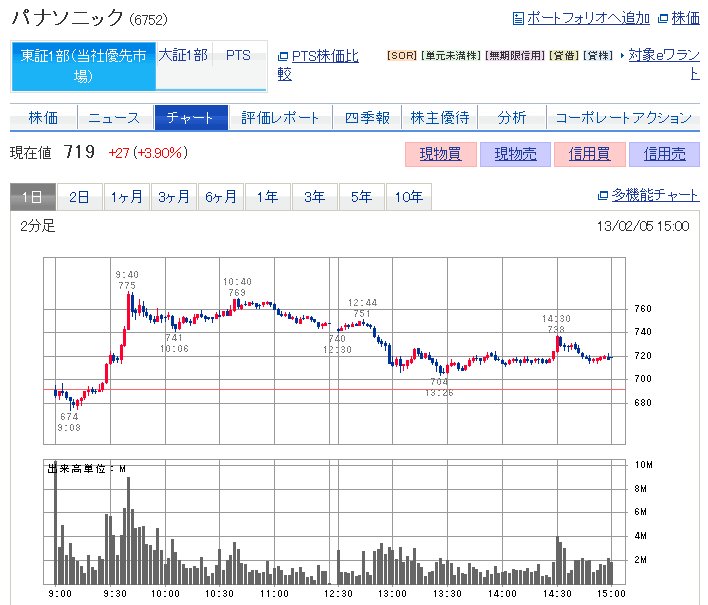The image size is (708, 605).
Task: Open the 株価 link at top right
Action: click(685, 19)
